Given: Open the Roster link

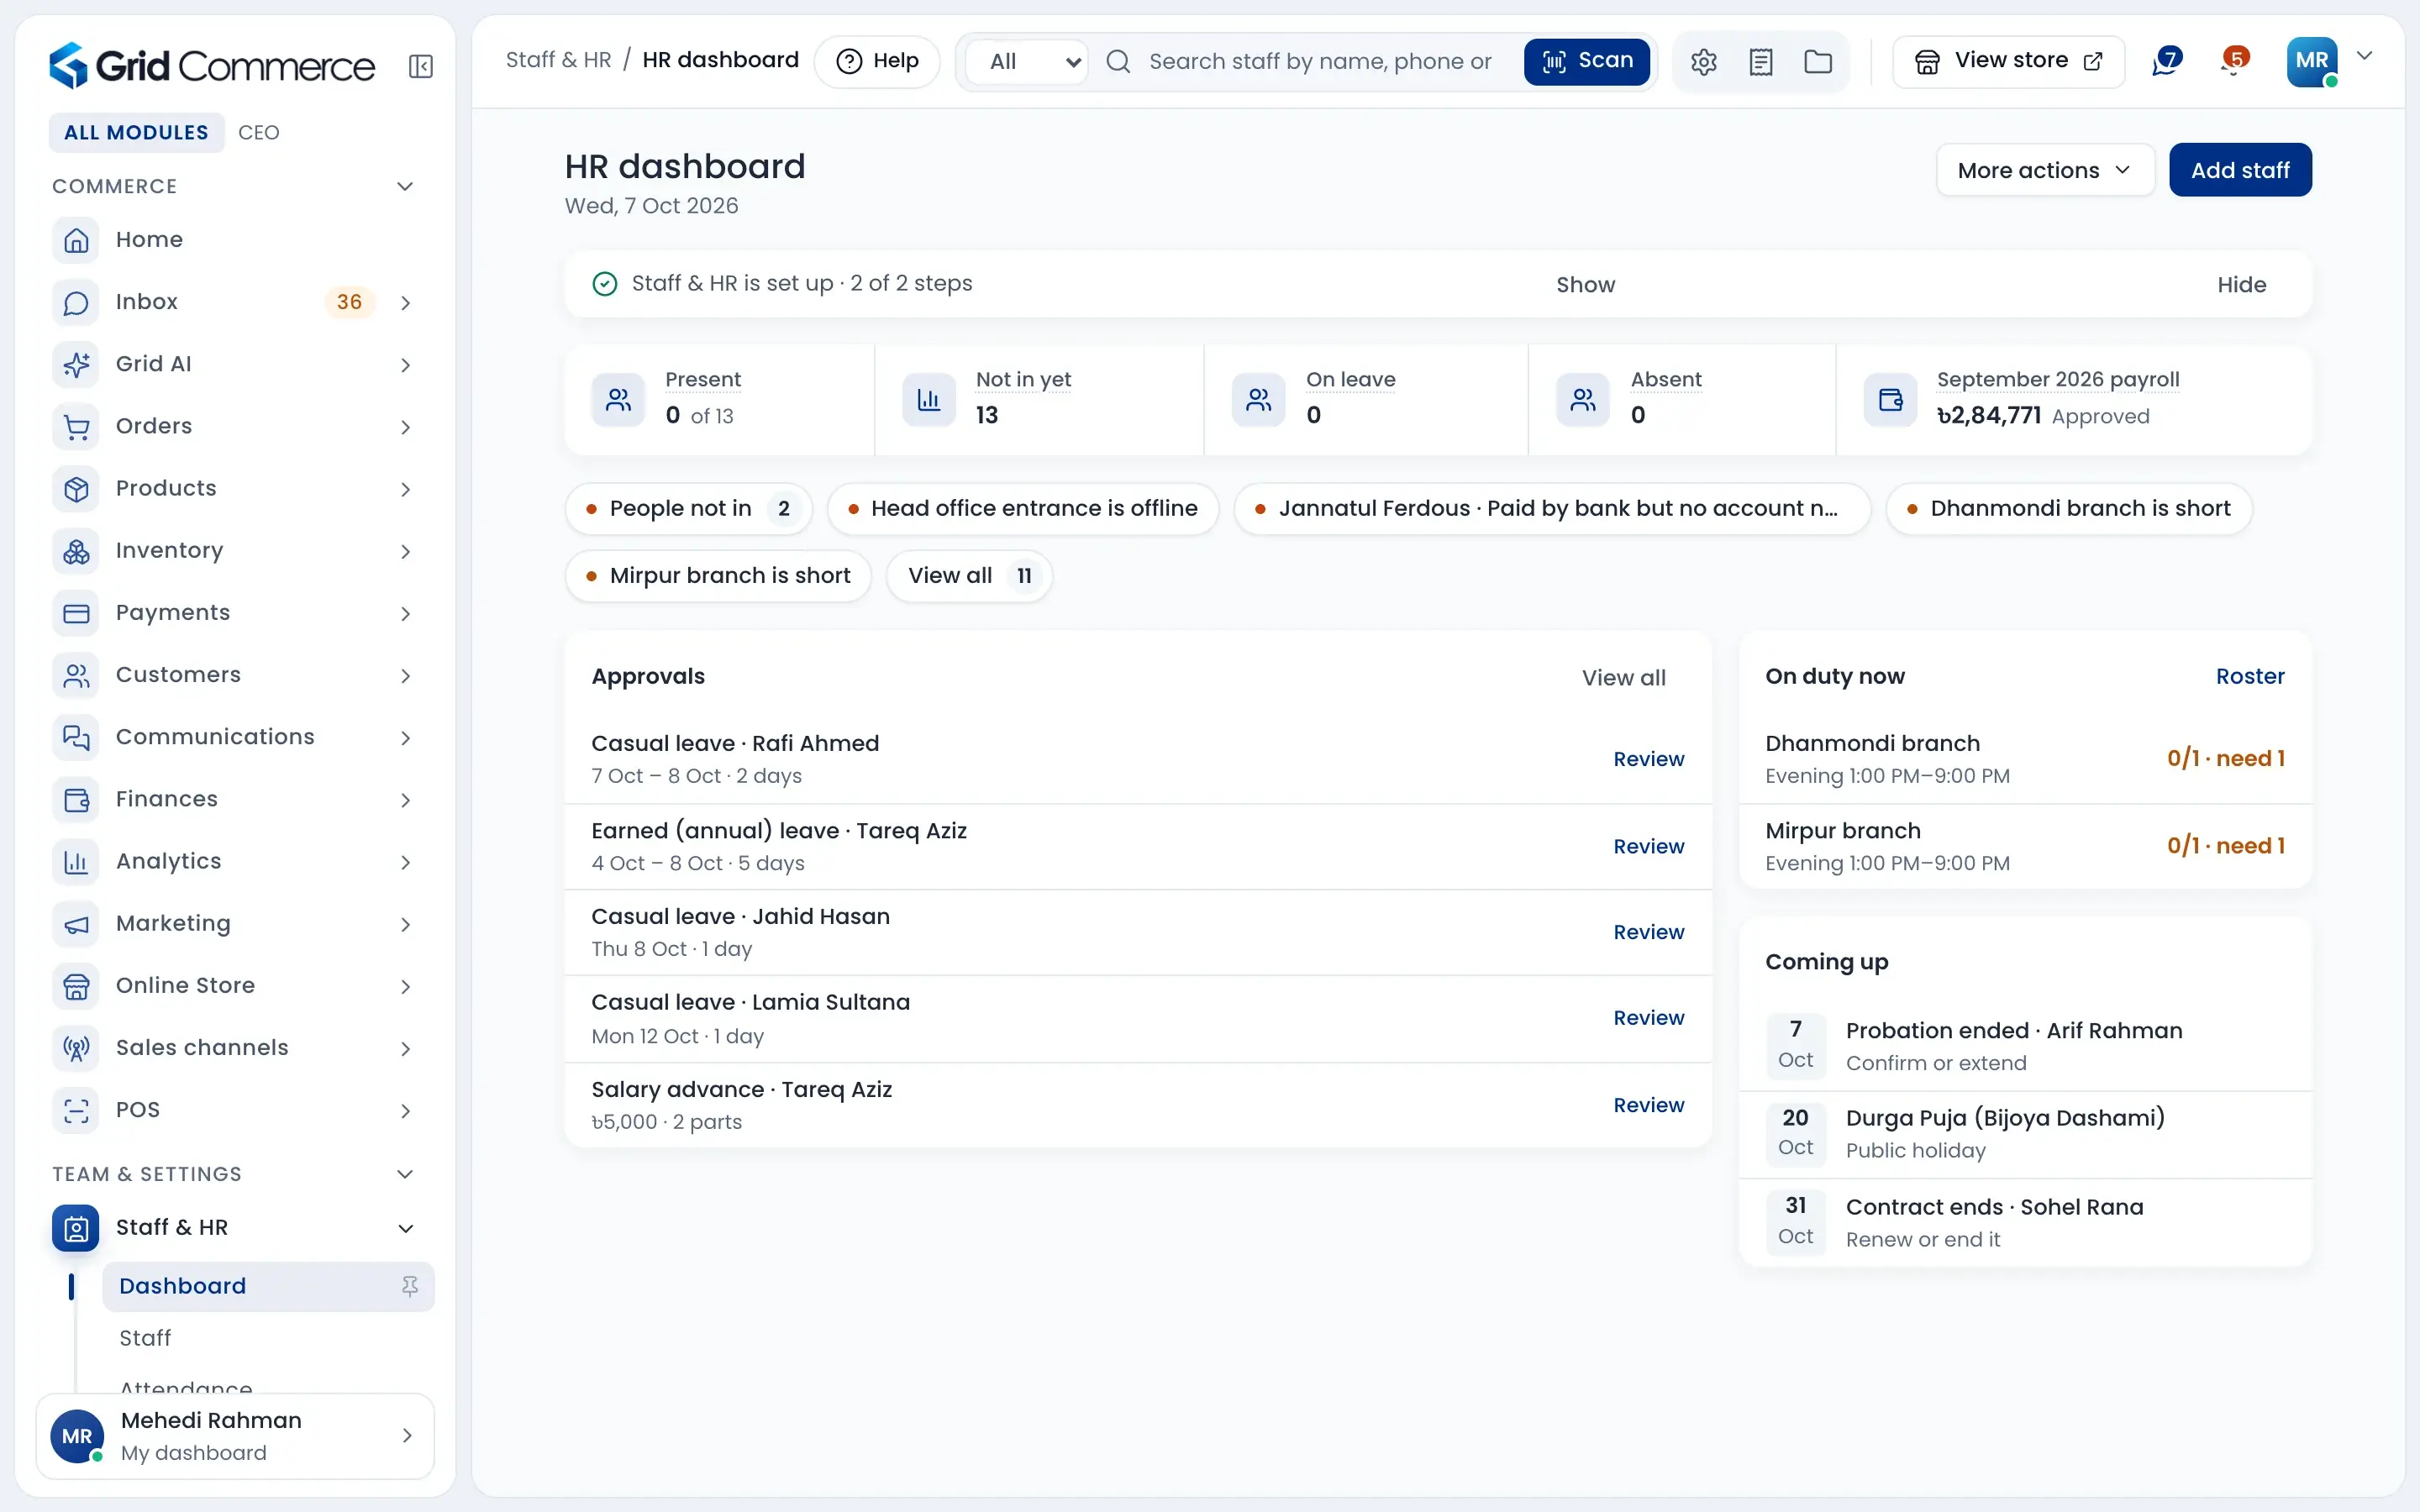Looking at the screenshot, I should coord(2250,677).
